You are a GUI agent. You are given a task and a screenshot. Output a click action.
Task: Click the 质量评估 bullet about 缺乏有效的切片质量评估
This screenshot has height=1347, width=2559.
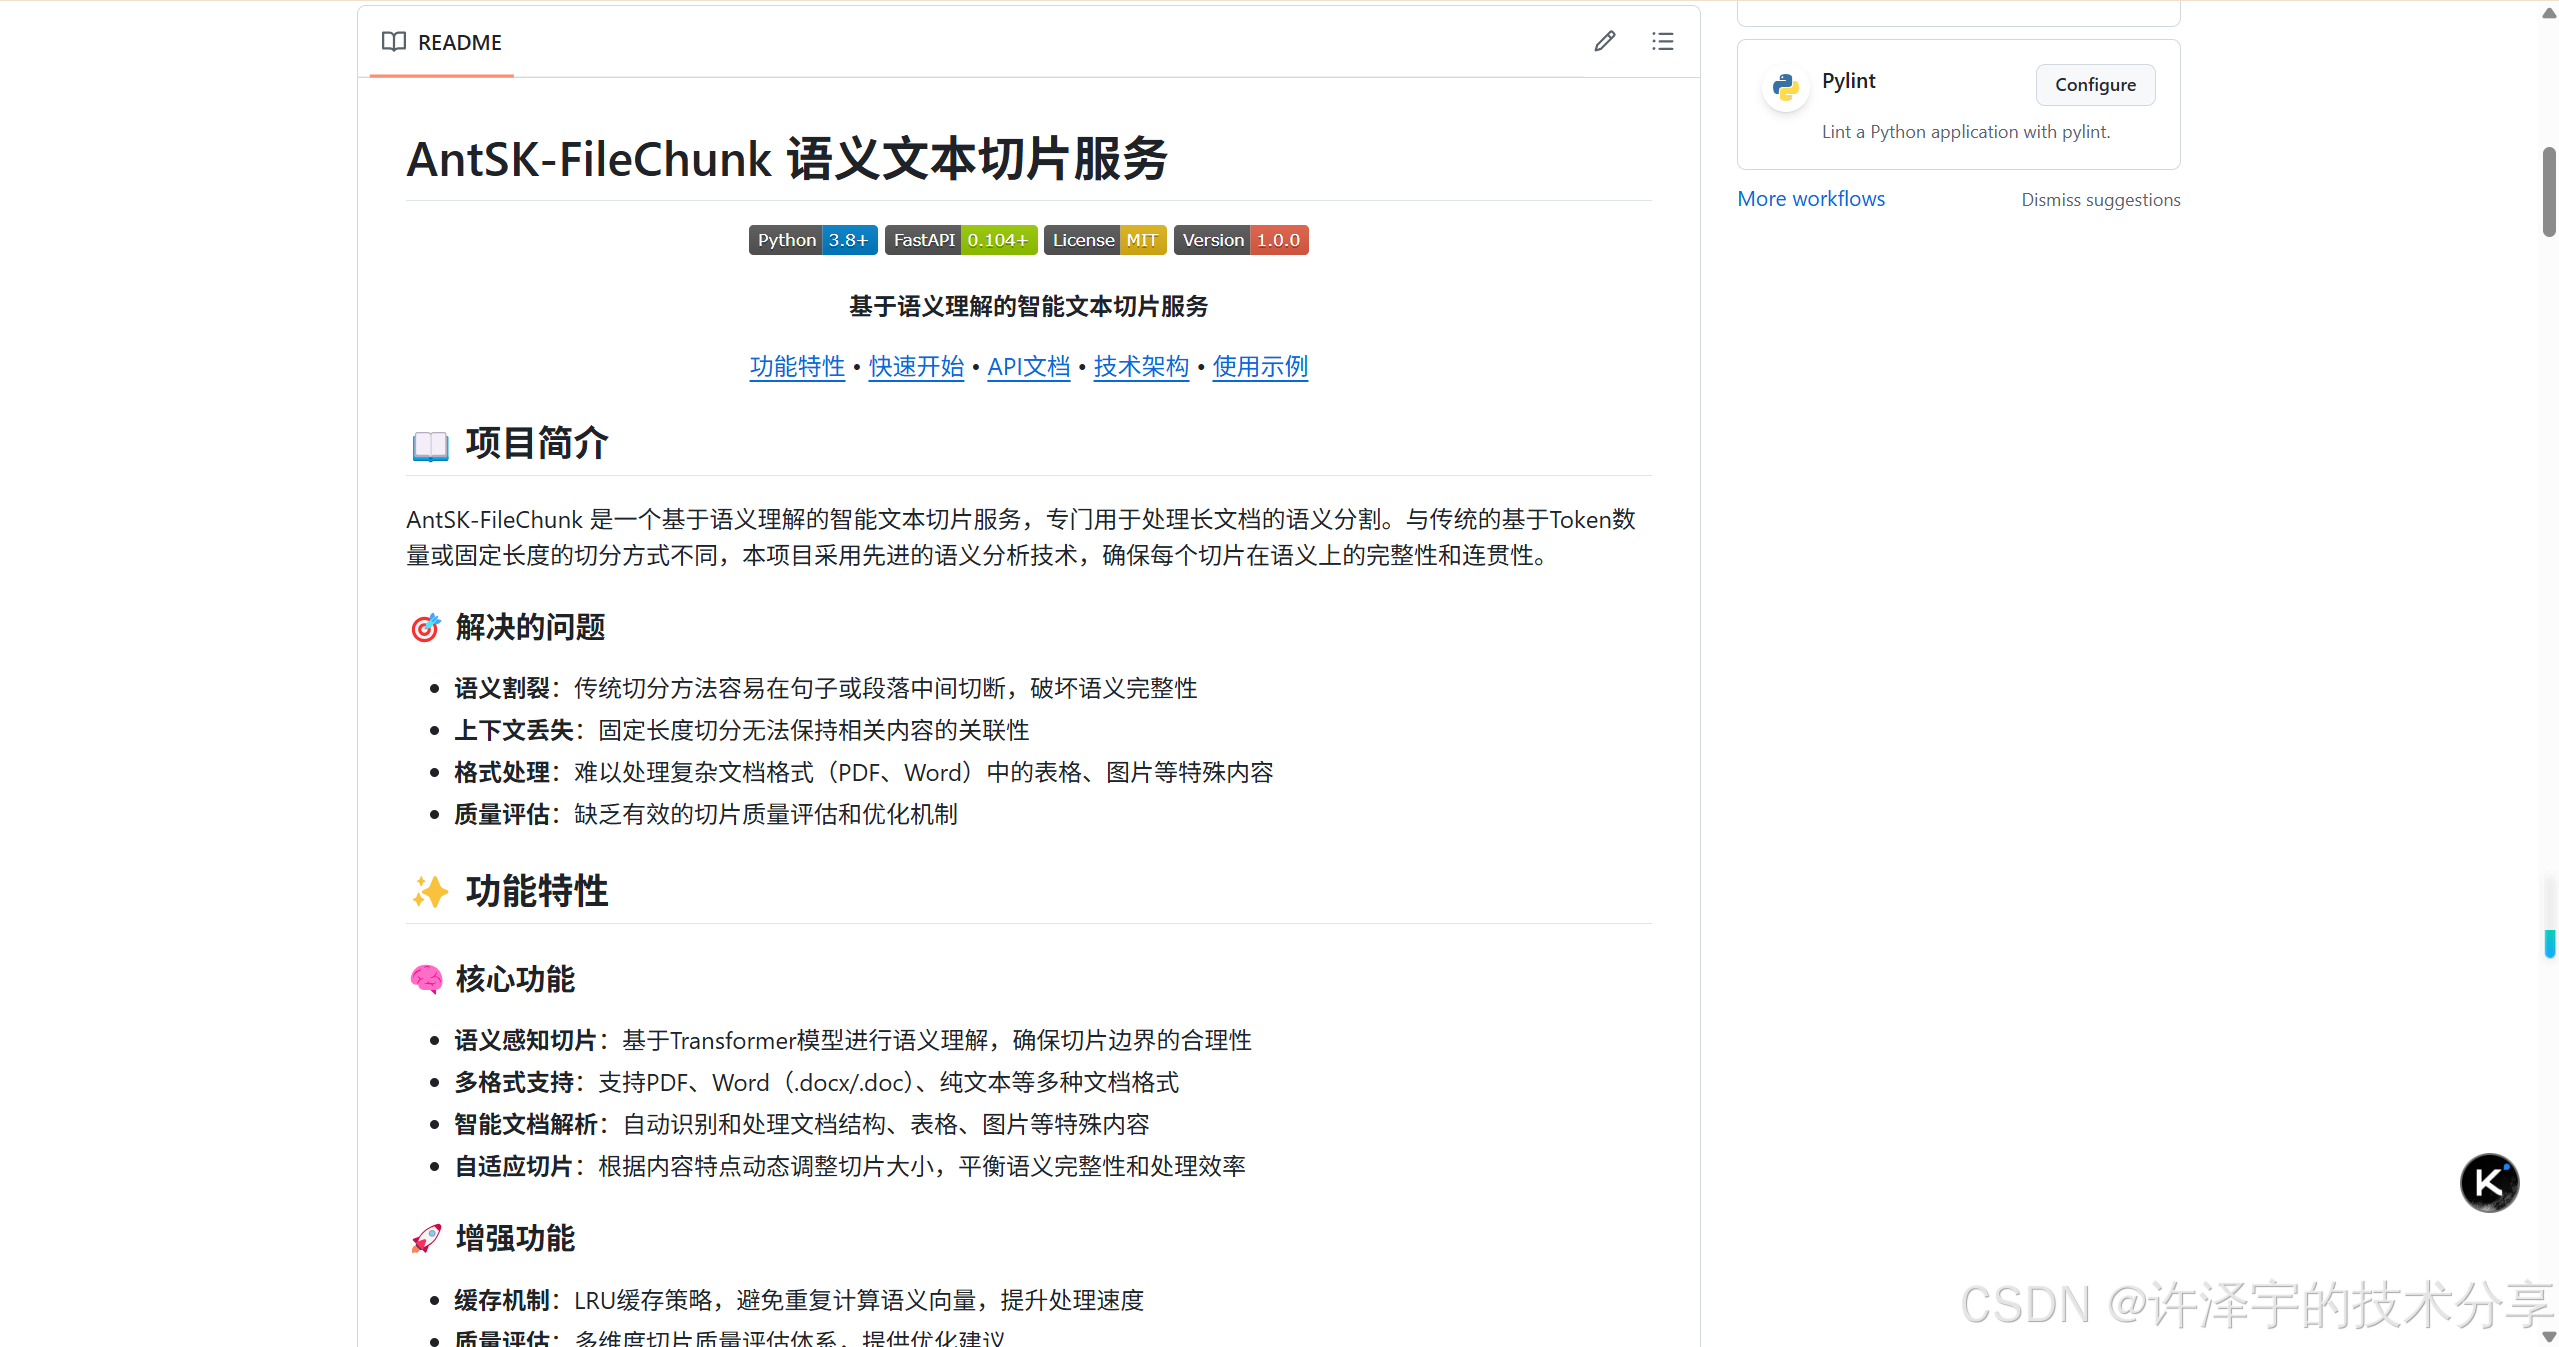706,814
